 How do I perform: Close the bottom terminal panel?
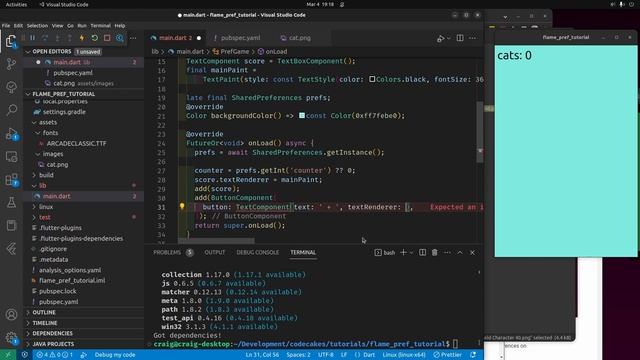point(472,253)
